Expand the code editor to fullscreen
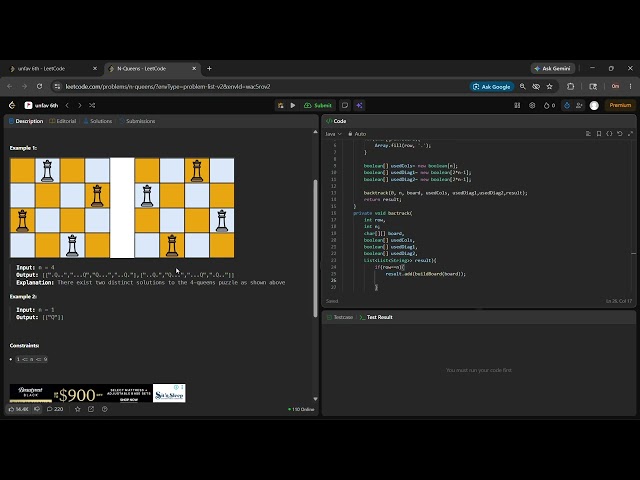640x480 pixels. click(630, 133)
